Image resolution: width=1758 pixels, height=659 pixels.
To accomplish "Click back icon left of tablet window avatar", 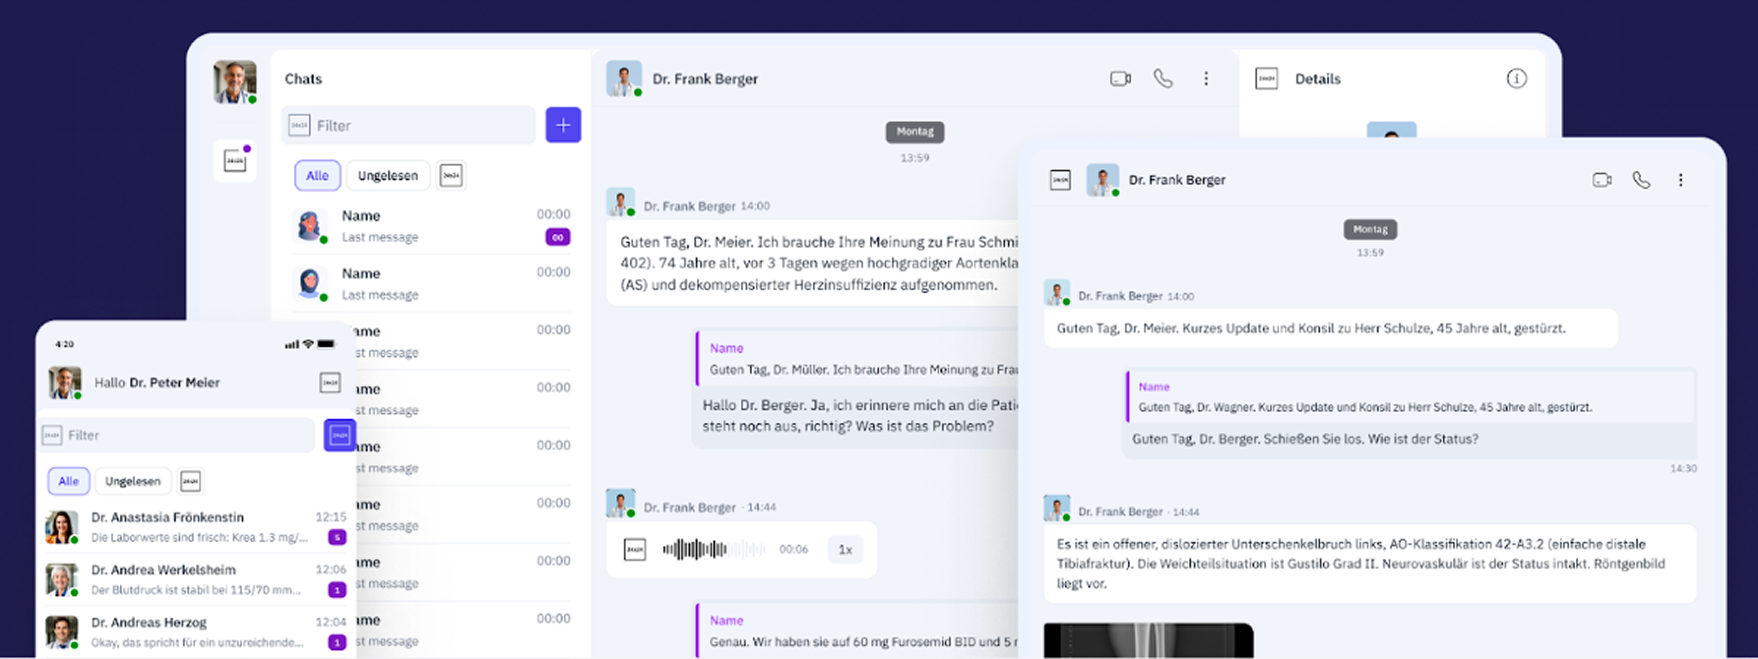I will click(x=1060, y=180).
